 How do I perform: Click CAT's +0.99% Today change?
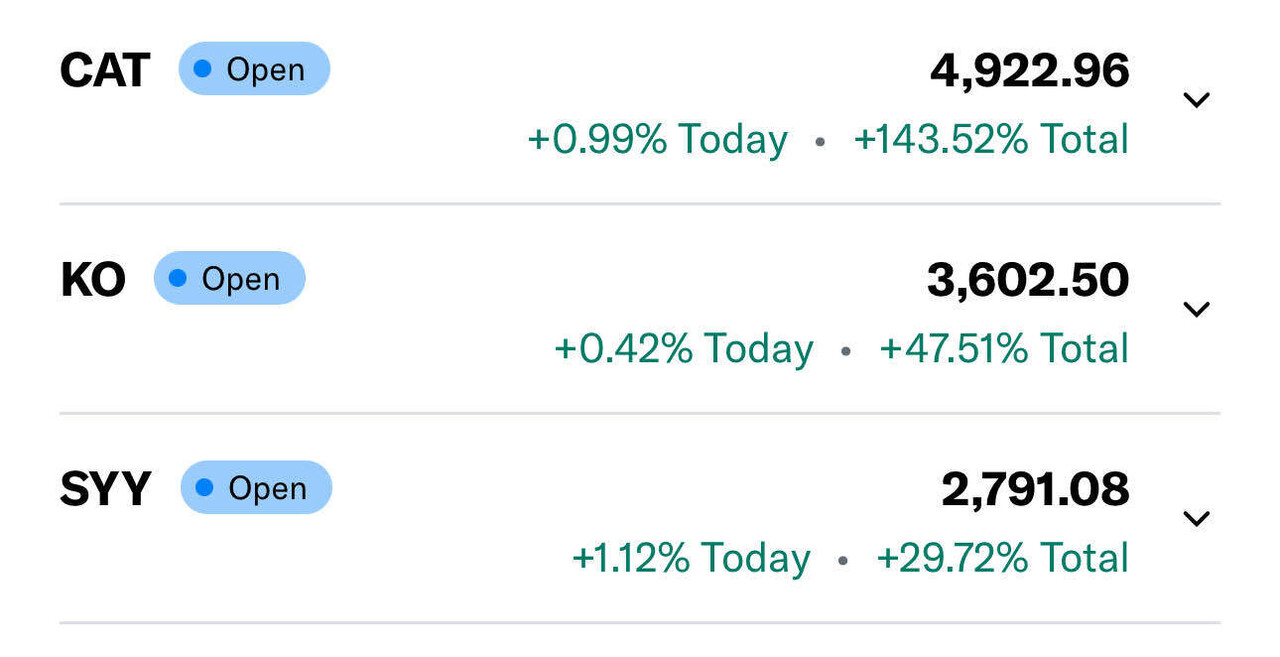657,140
